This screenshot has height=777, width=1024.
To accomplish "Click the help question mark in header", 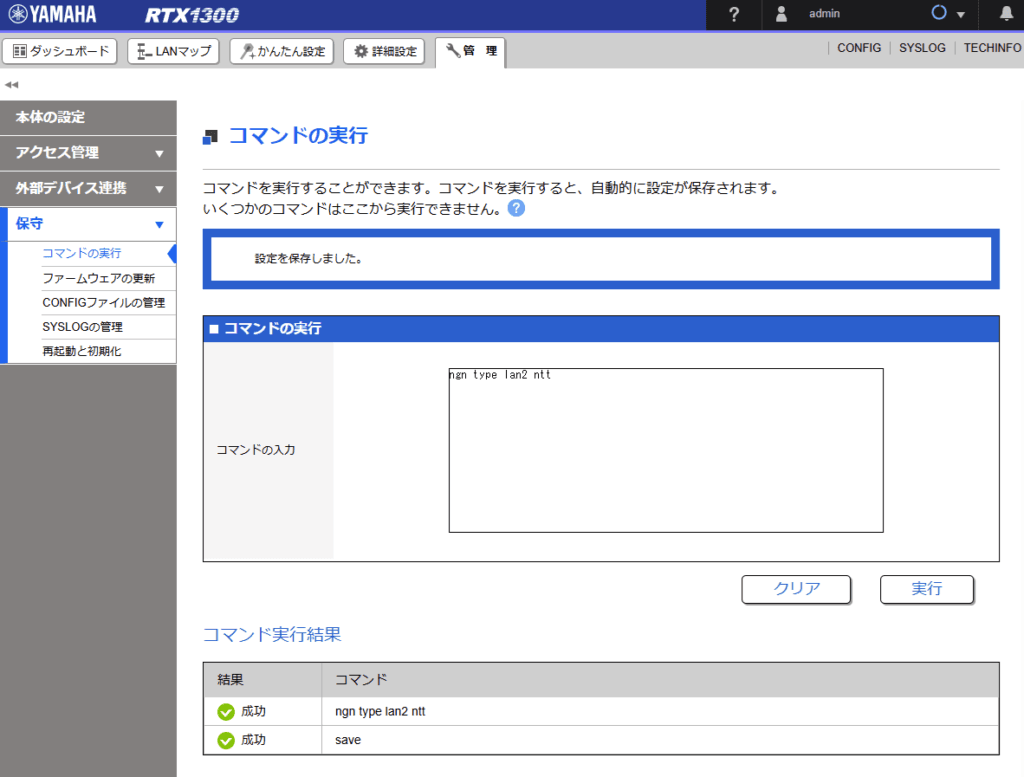I will (x=734, y=14).
